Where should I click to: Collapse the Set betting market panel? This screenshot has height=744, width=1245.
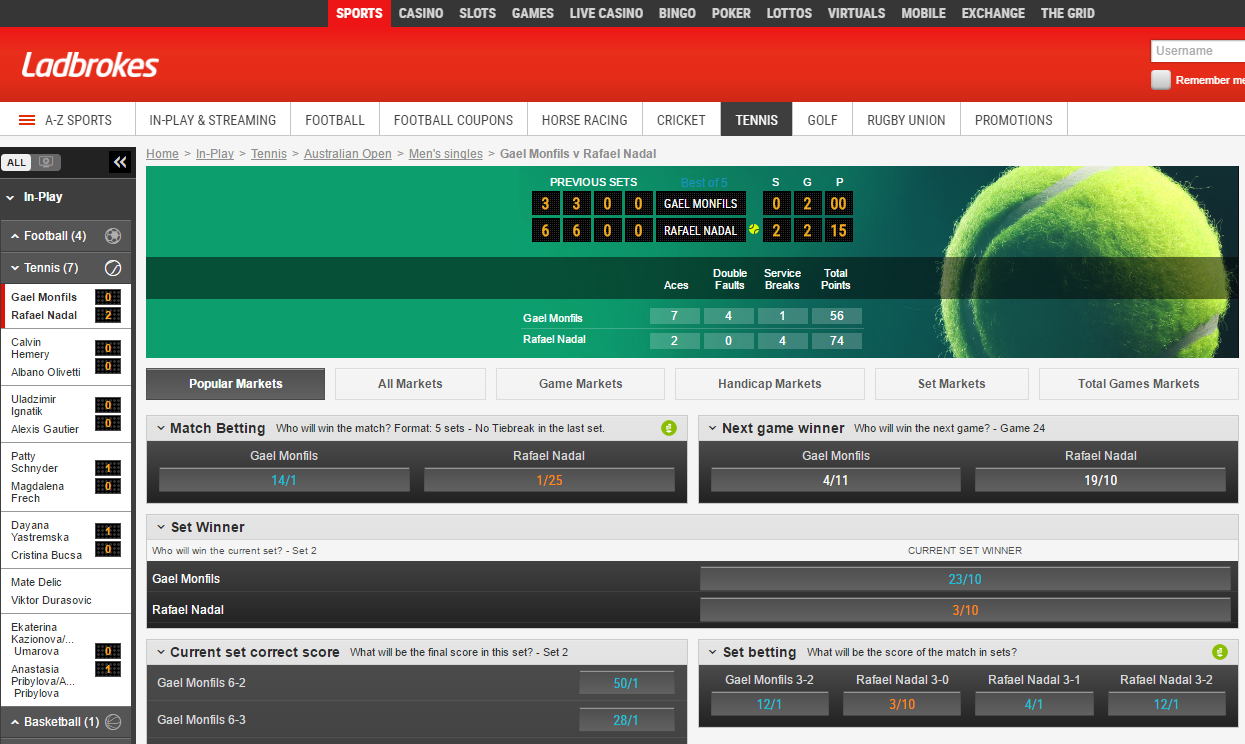click(x=712, y=652)
